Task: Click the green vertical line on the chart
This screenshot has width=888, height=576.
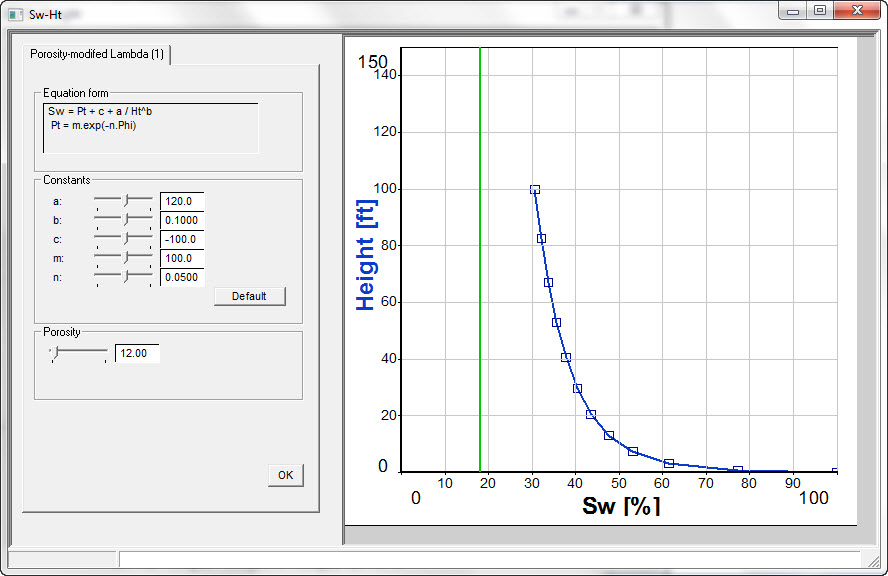Action: click(480, 300)
